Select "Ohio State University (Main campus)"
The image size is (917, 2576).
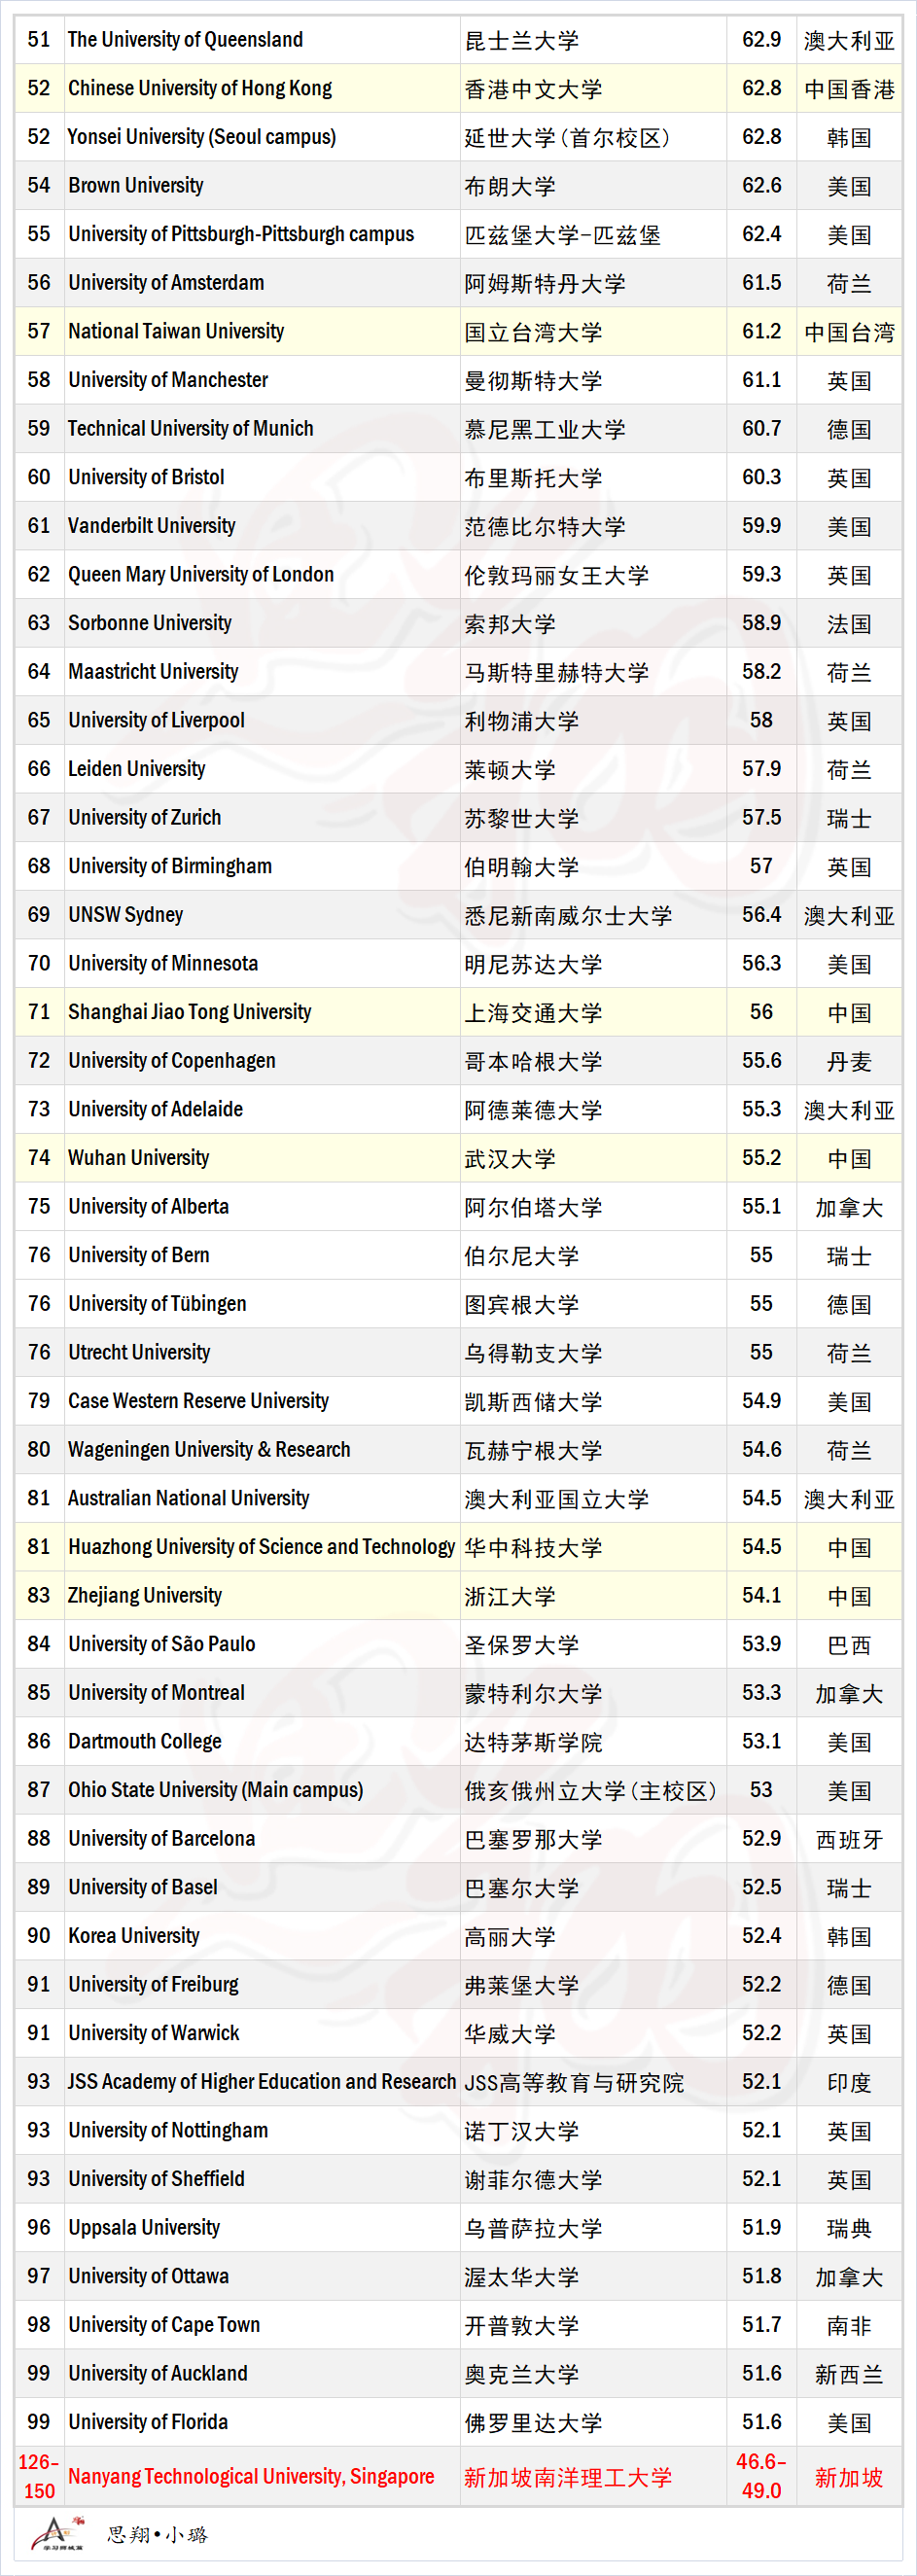point(216,1790)
